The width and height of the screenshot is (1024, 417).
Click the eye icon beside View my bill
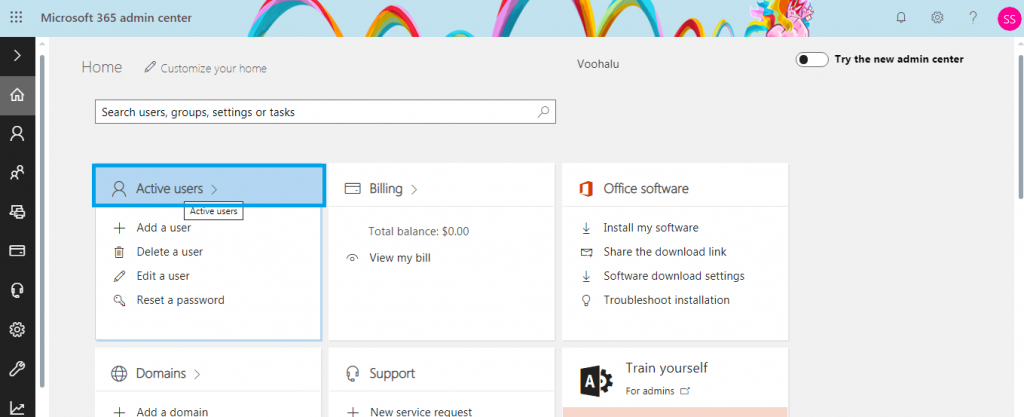click(x=353, y=258)
